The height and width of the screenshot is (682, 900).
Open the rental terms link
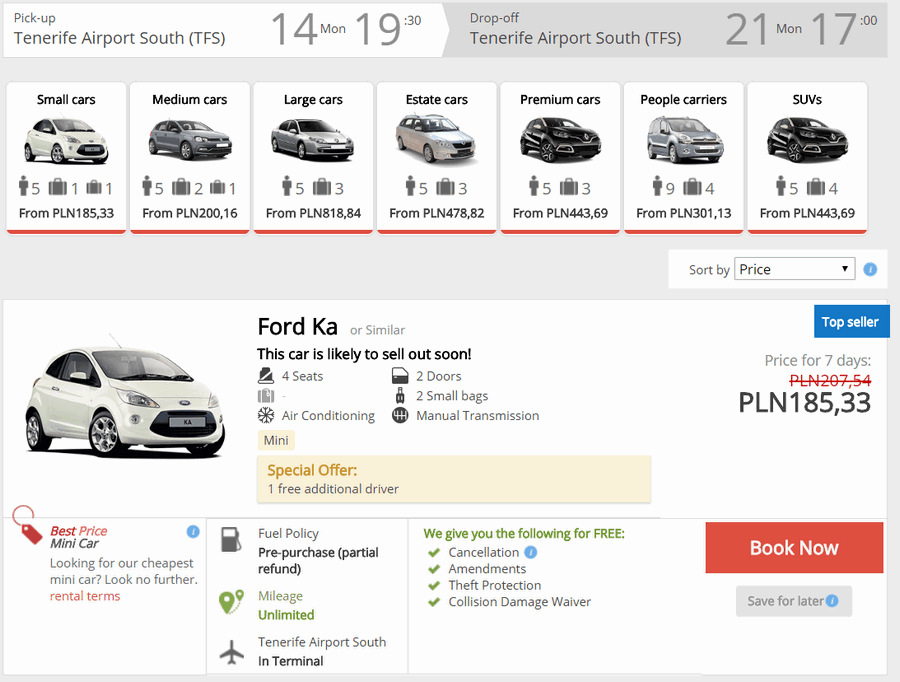pyautogui.click(x=85, y=596)
